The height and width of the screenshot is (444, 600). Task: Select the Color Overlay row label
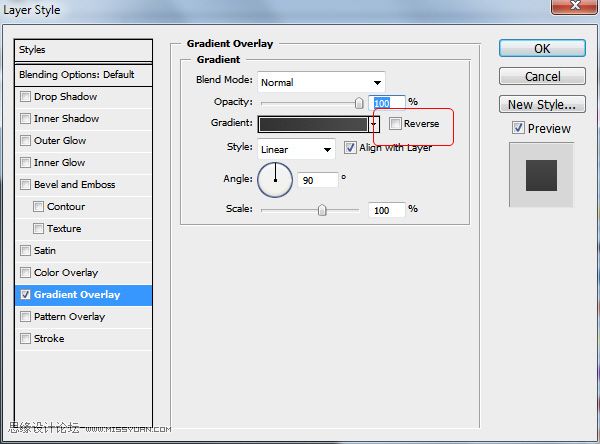click(66, 273)
